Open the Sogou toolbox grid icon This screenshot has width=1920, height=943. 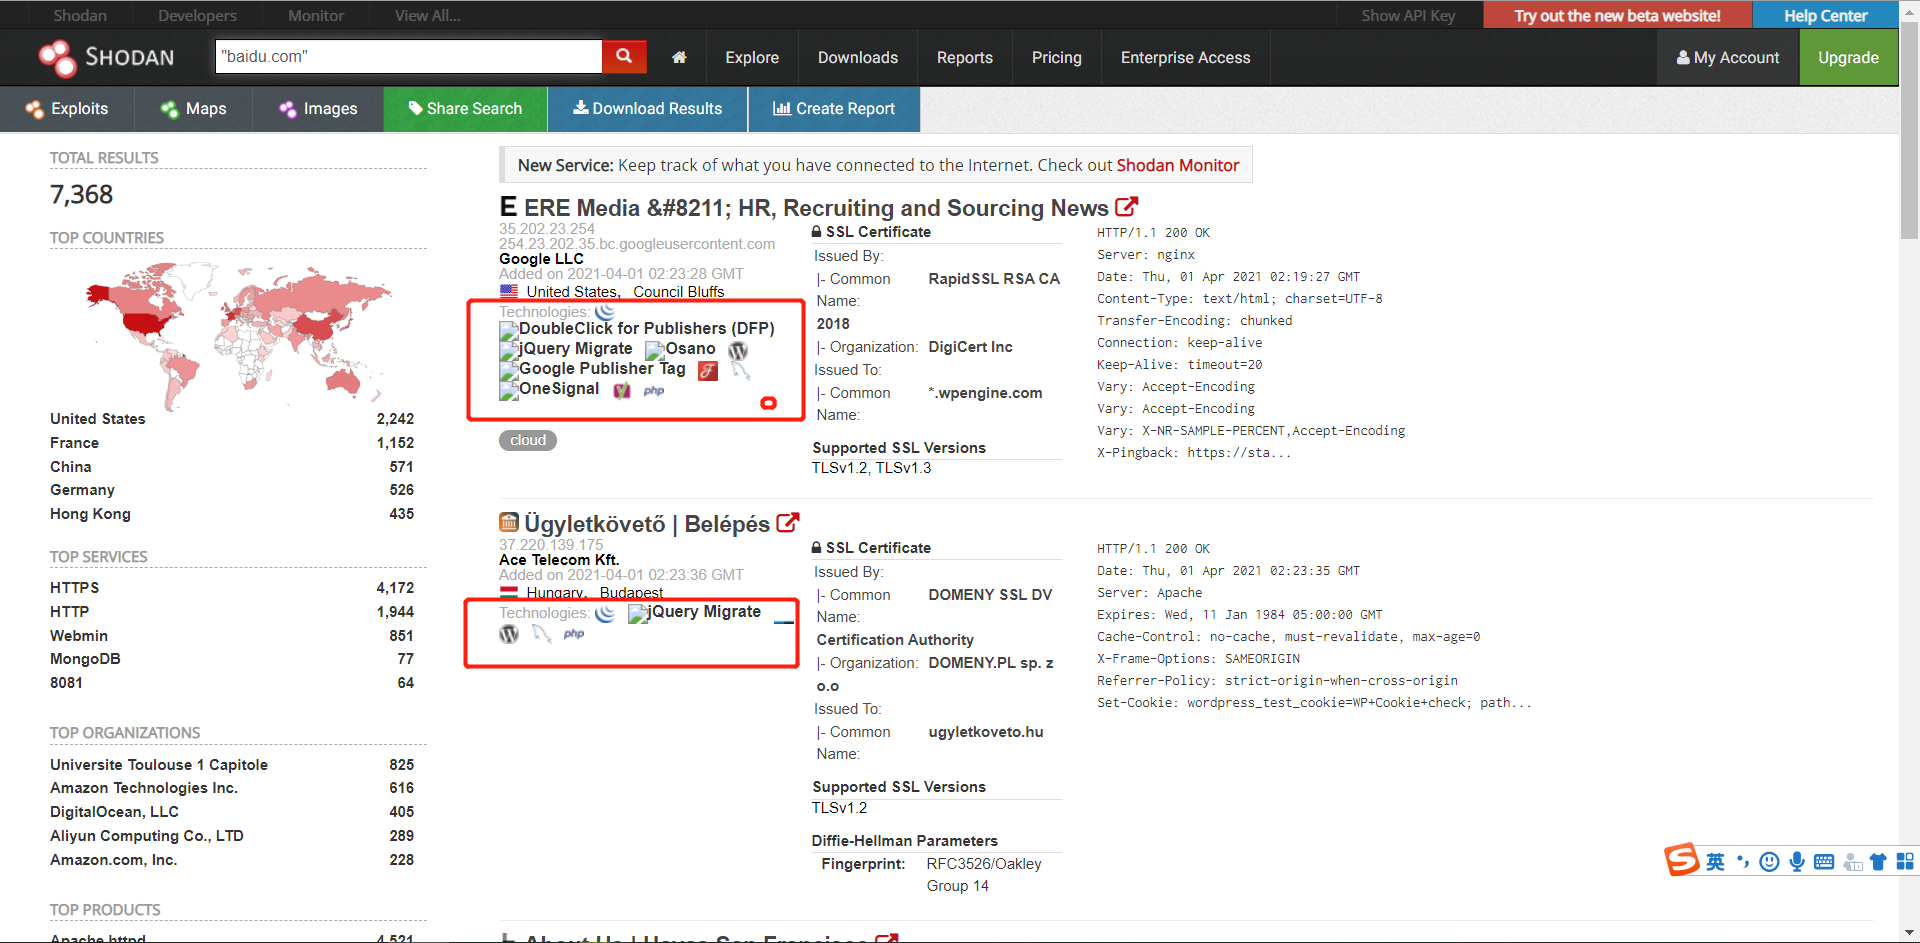(1905, 862)
